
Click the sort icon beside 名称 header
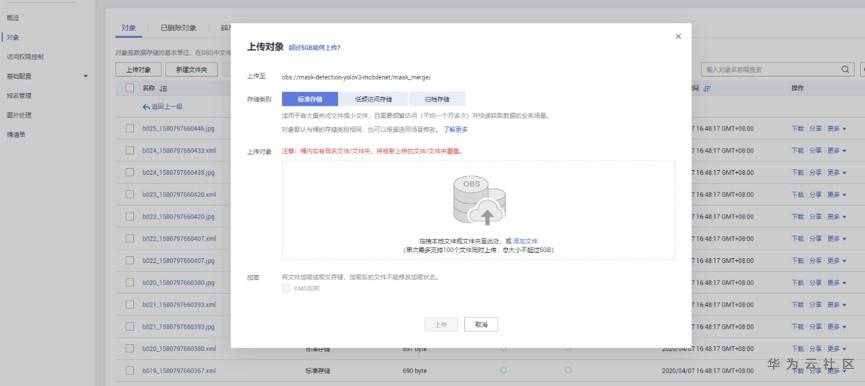tap(163, 88)
